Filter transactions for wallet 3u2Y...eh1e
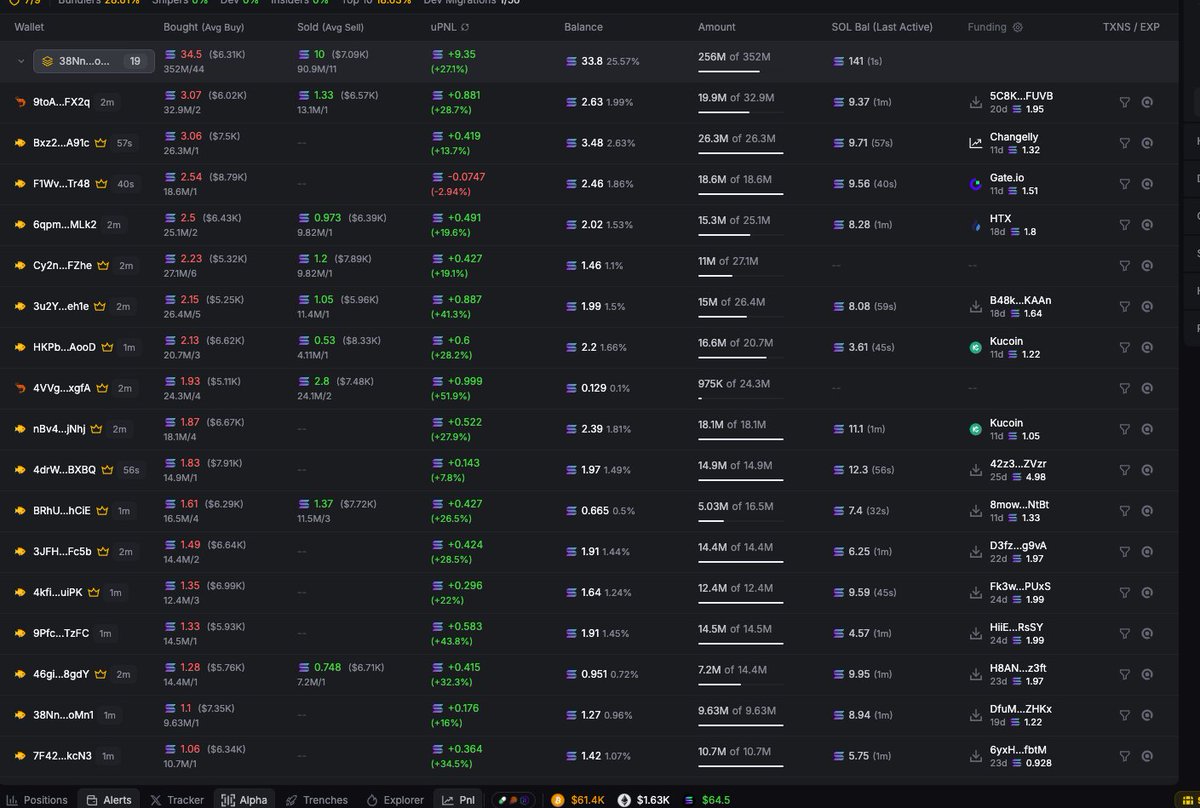 [1124, 307]
